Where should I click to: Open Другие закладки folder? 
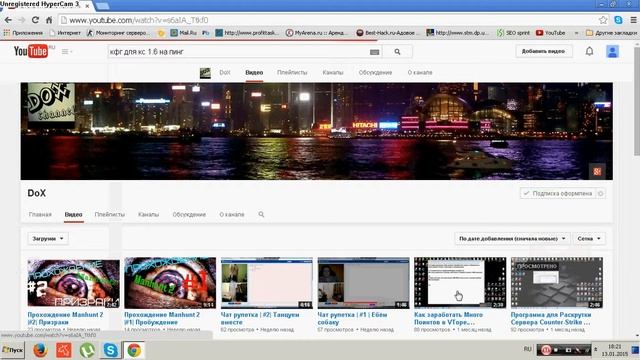611,33
